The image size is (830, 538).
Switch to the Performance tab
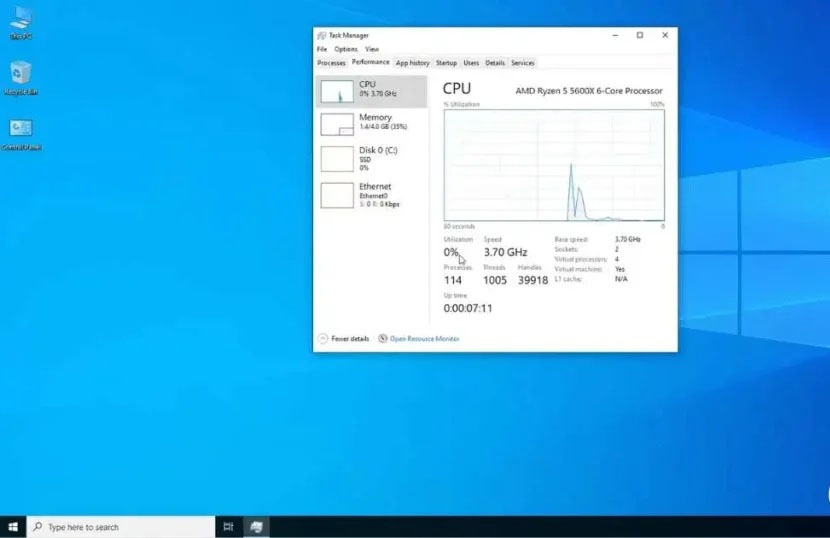pyautogui.click(x=371, y=62)
